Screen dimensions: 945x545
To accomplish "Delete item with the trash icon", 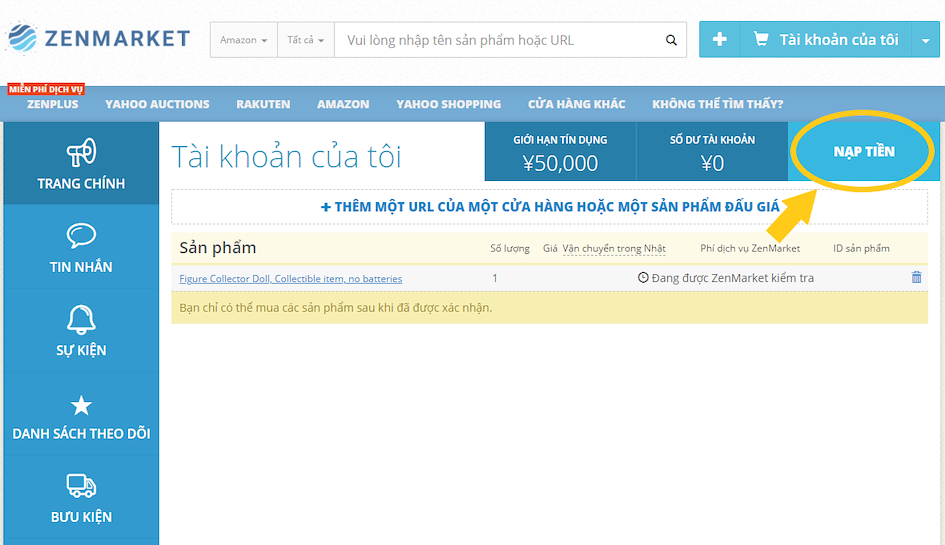I will pyautogui.click(x=917, y=277).
